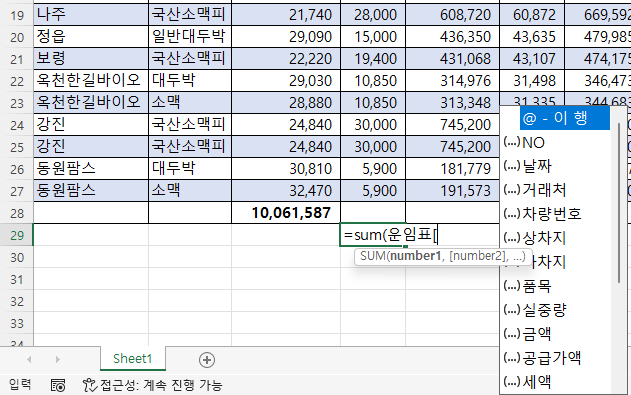Click the SUM function tooltip name
The image size is (631, 395).
[x=373, y=256]
